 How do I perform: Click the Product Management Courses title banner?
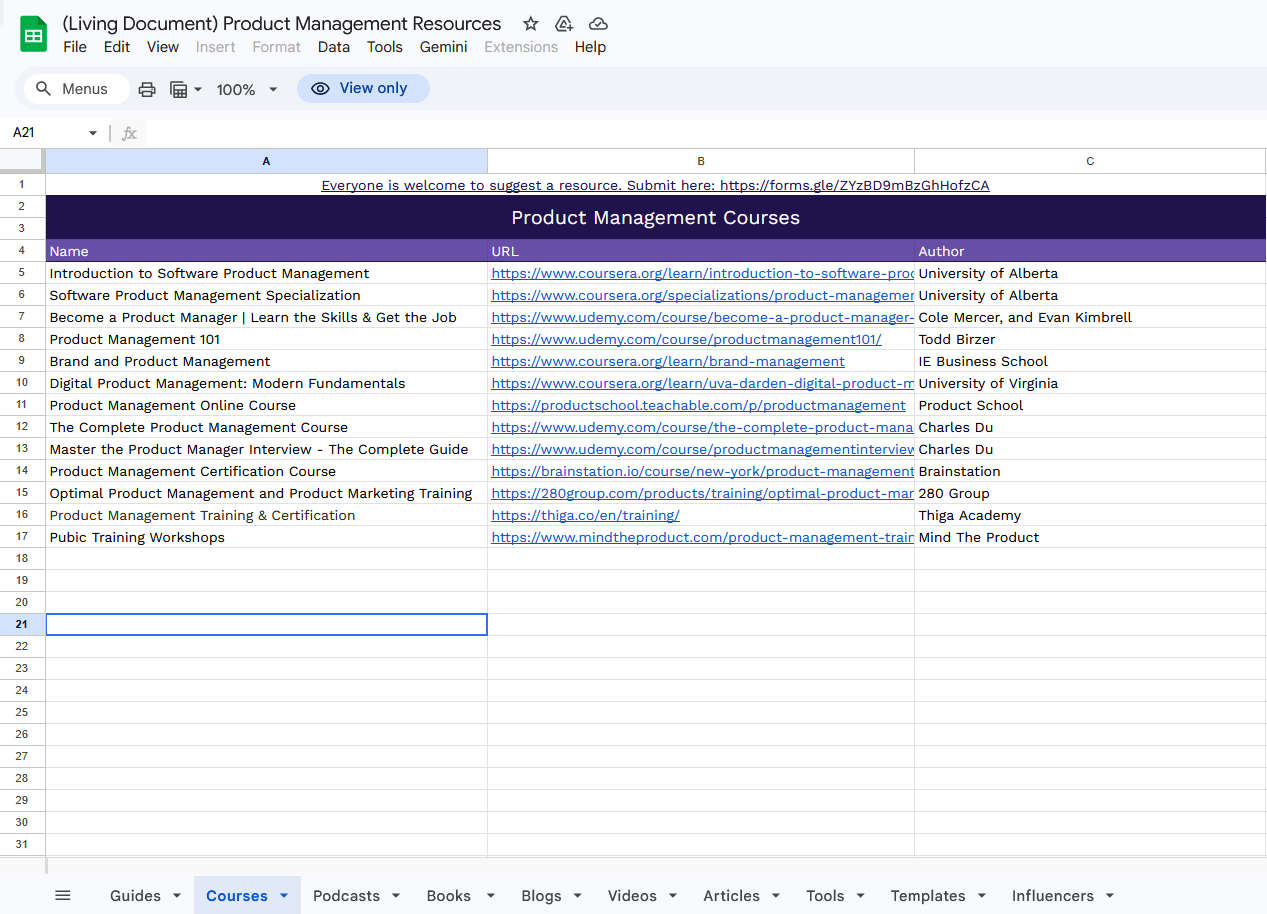656,217
